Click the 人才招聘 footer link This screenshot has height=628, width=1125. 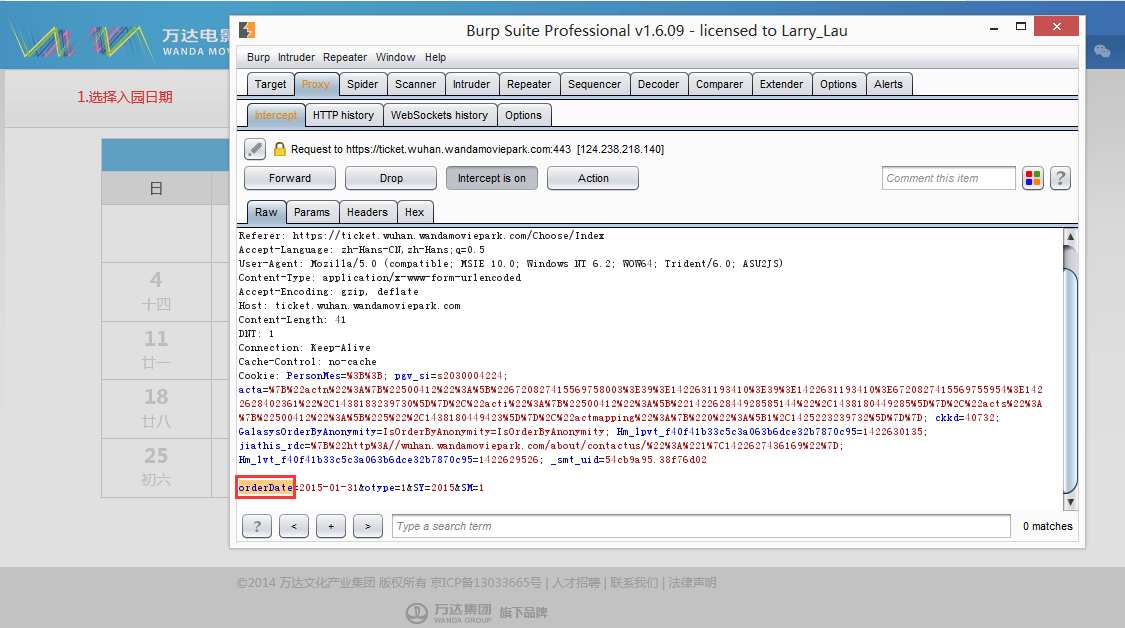pos(575,583)
